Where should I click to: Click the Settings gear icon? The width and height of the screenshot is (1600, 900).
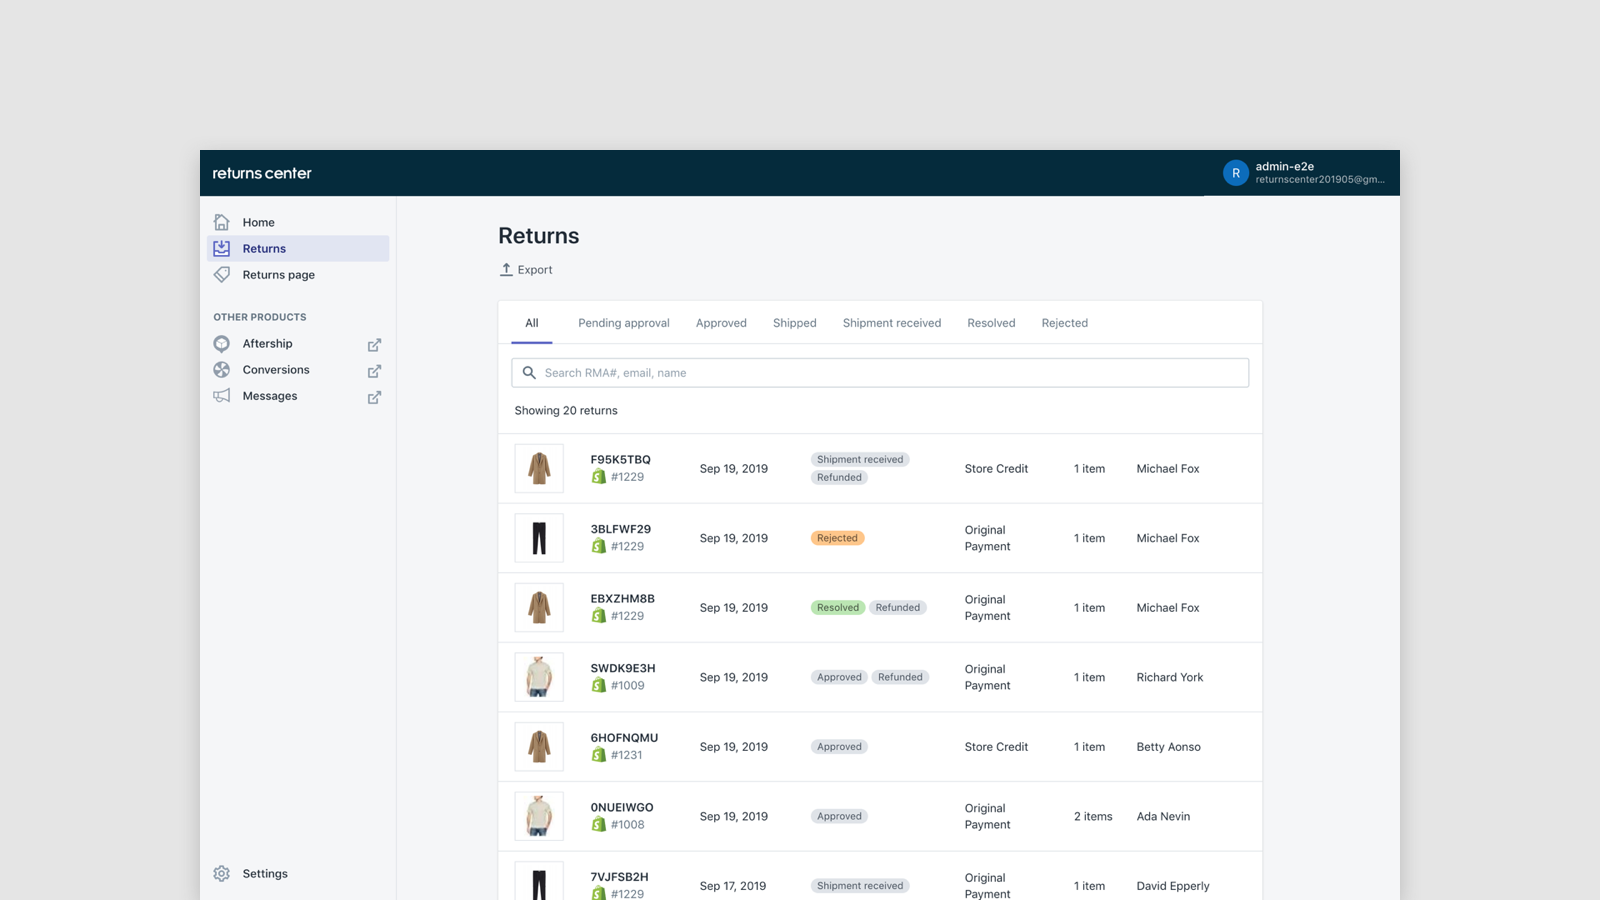(x=222, y=873)
